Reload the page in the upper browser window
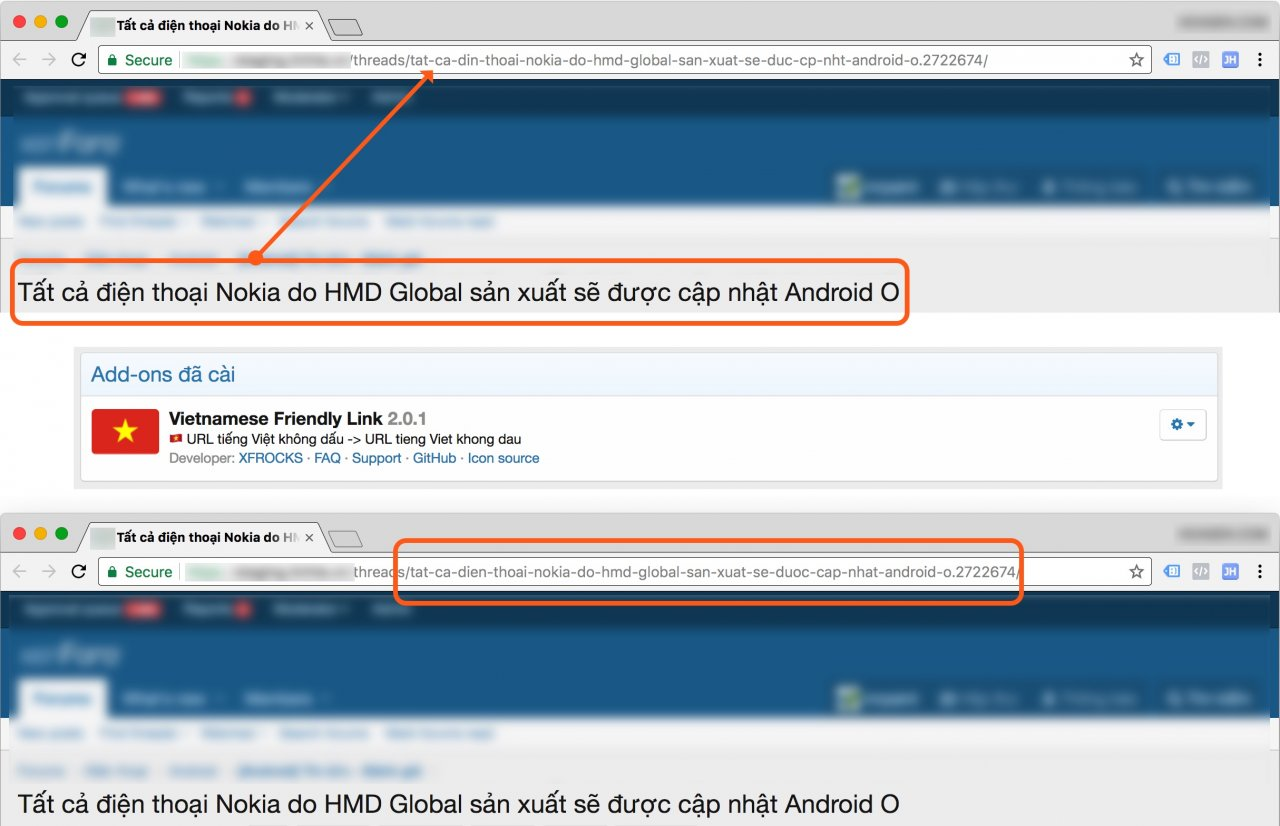This screenshot has height=826, width=1280. [78, 60]
